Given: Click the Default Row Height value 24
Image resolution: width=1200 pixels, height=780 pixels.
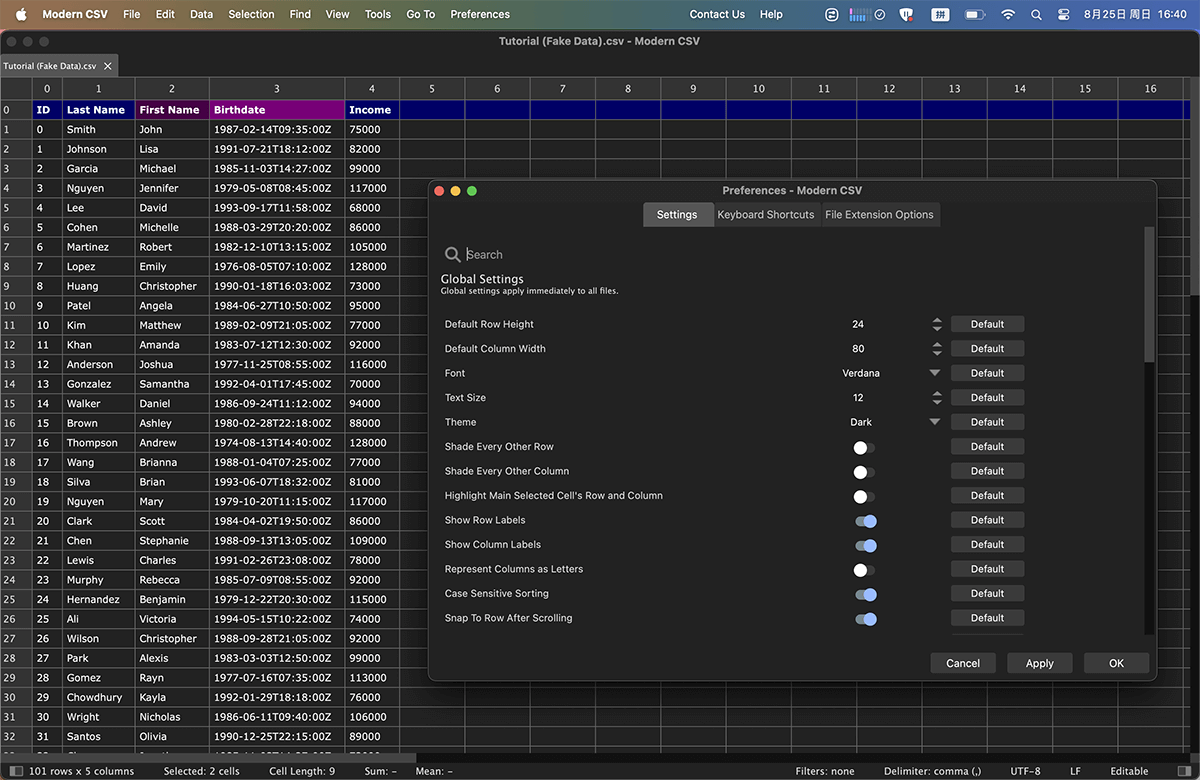Looking at the screenshot, I should (x=858, y=324).
